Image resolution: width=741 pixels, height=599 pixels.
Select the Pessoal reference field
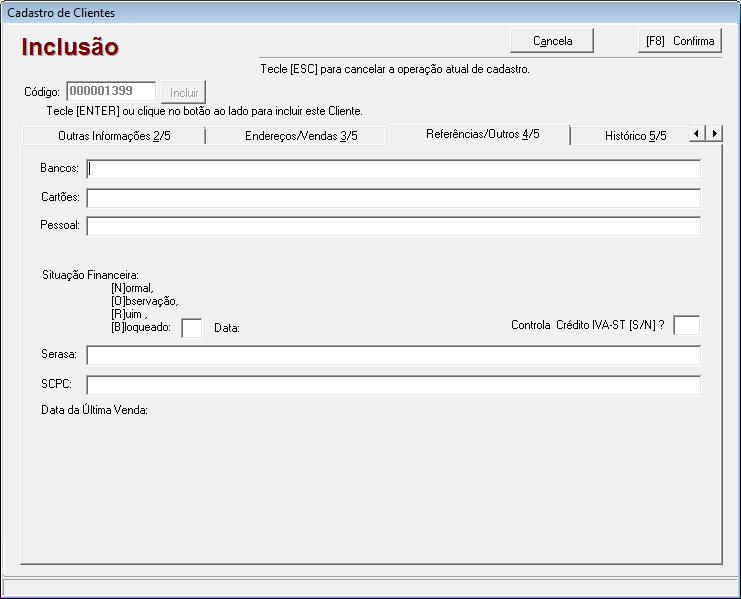393,226
